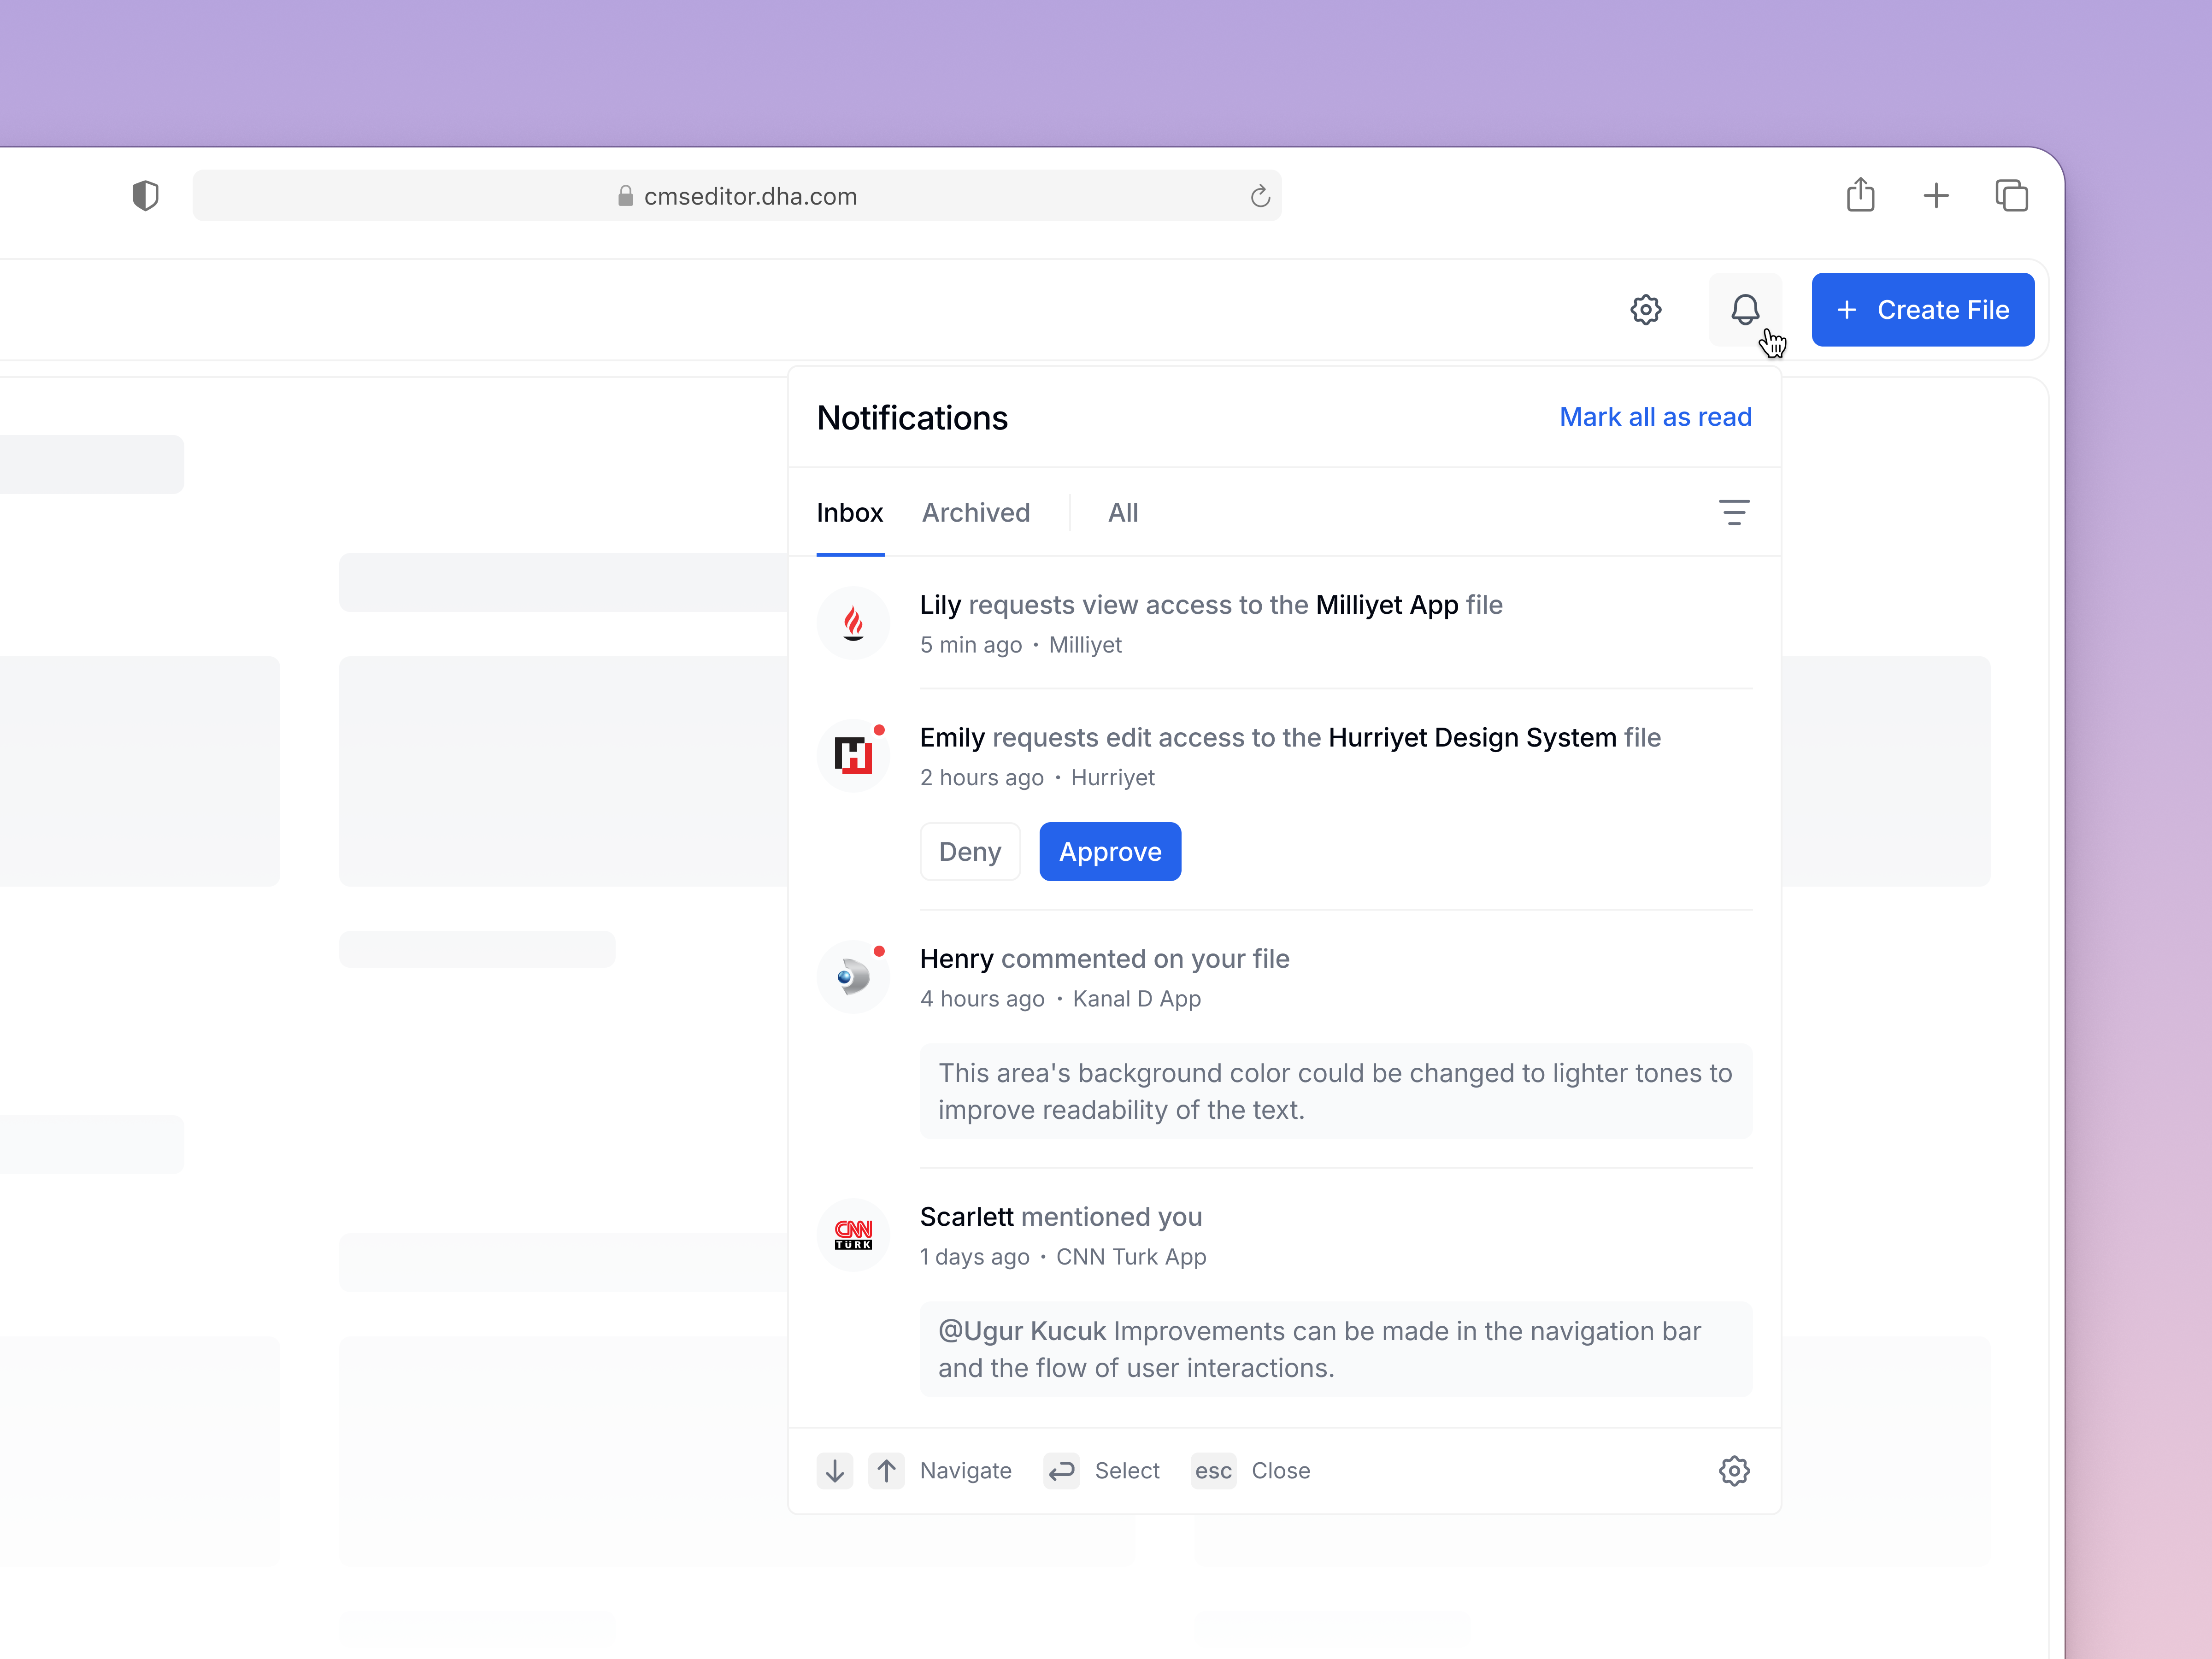This screenshot has height=1659, width=2212.
Task: Click the browser share icon
Action: click(x=1861, y=195)
